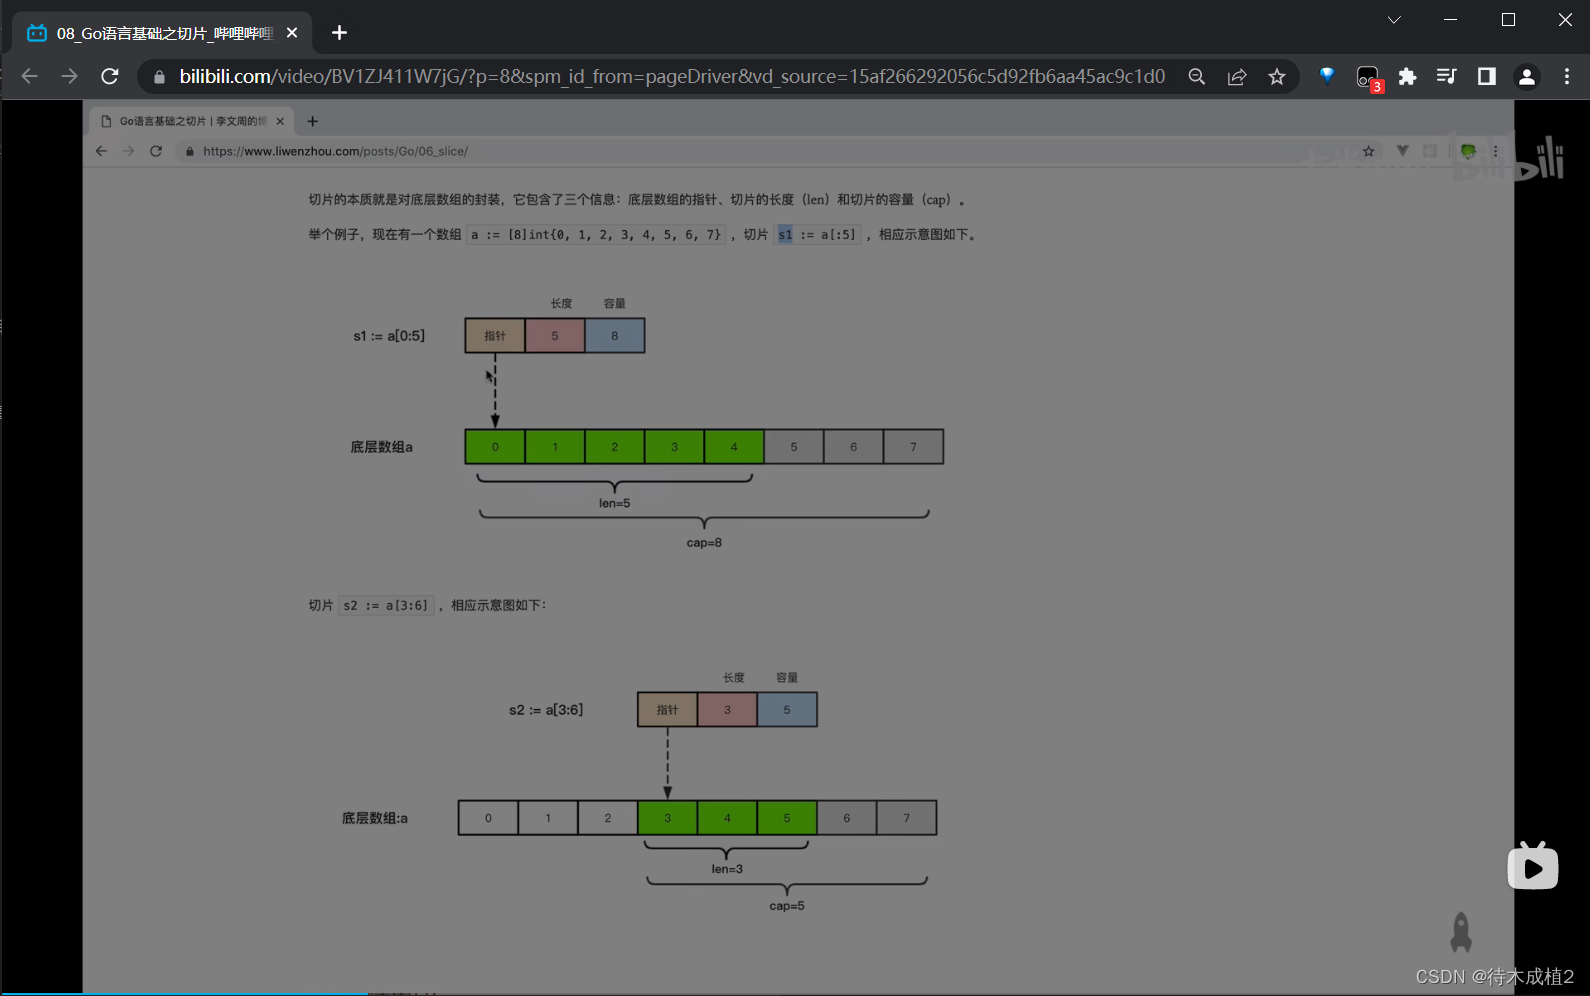Image resolution: width=1590 pixels, height=996 pixels.
Task: Reload the bilibili page
Action: [x=110, y=76]
